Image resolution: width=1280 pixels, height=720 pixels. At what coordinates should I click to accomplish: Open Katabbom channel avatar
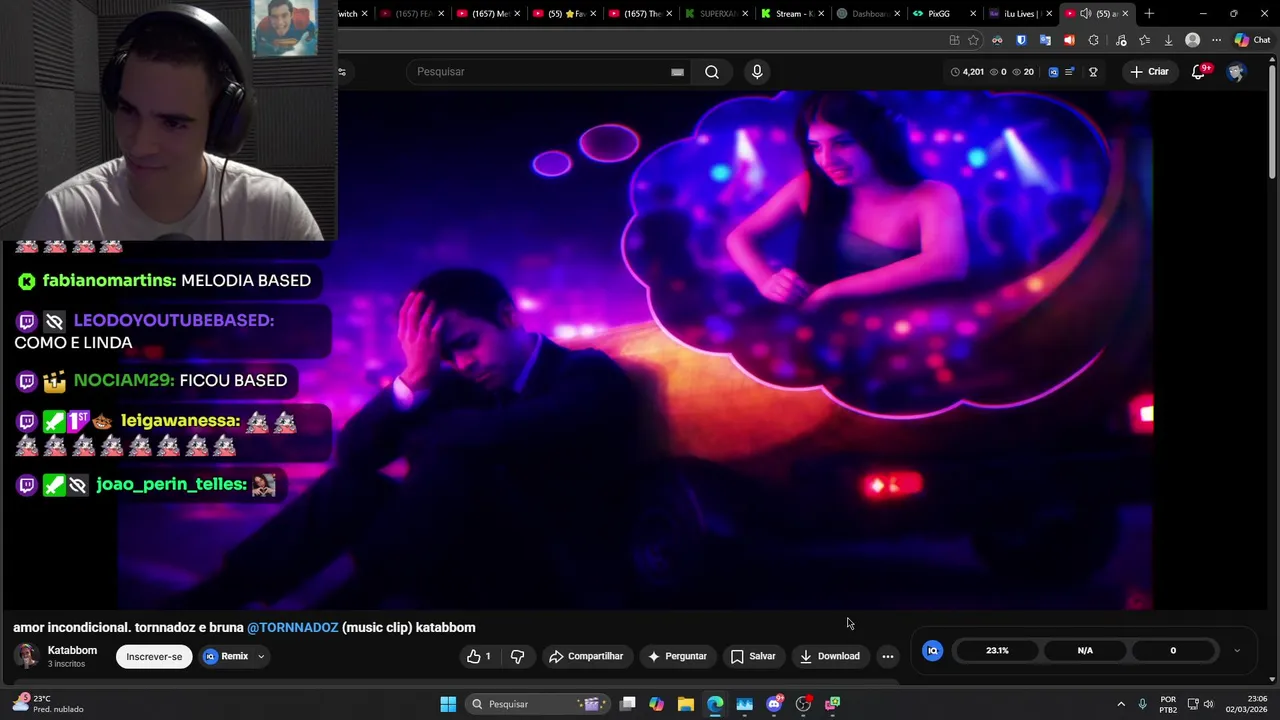pos(26,656)
